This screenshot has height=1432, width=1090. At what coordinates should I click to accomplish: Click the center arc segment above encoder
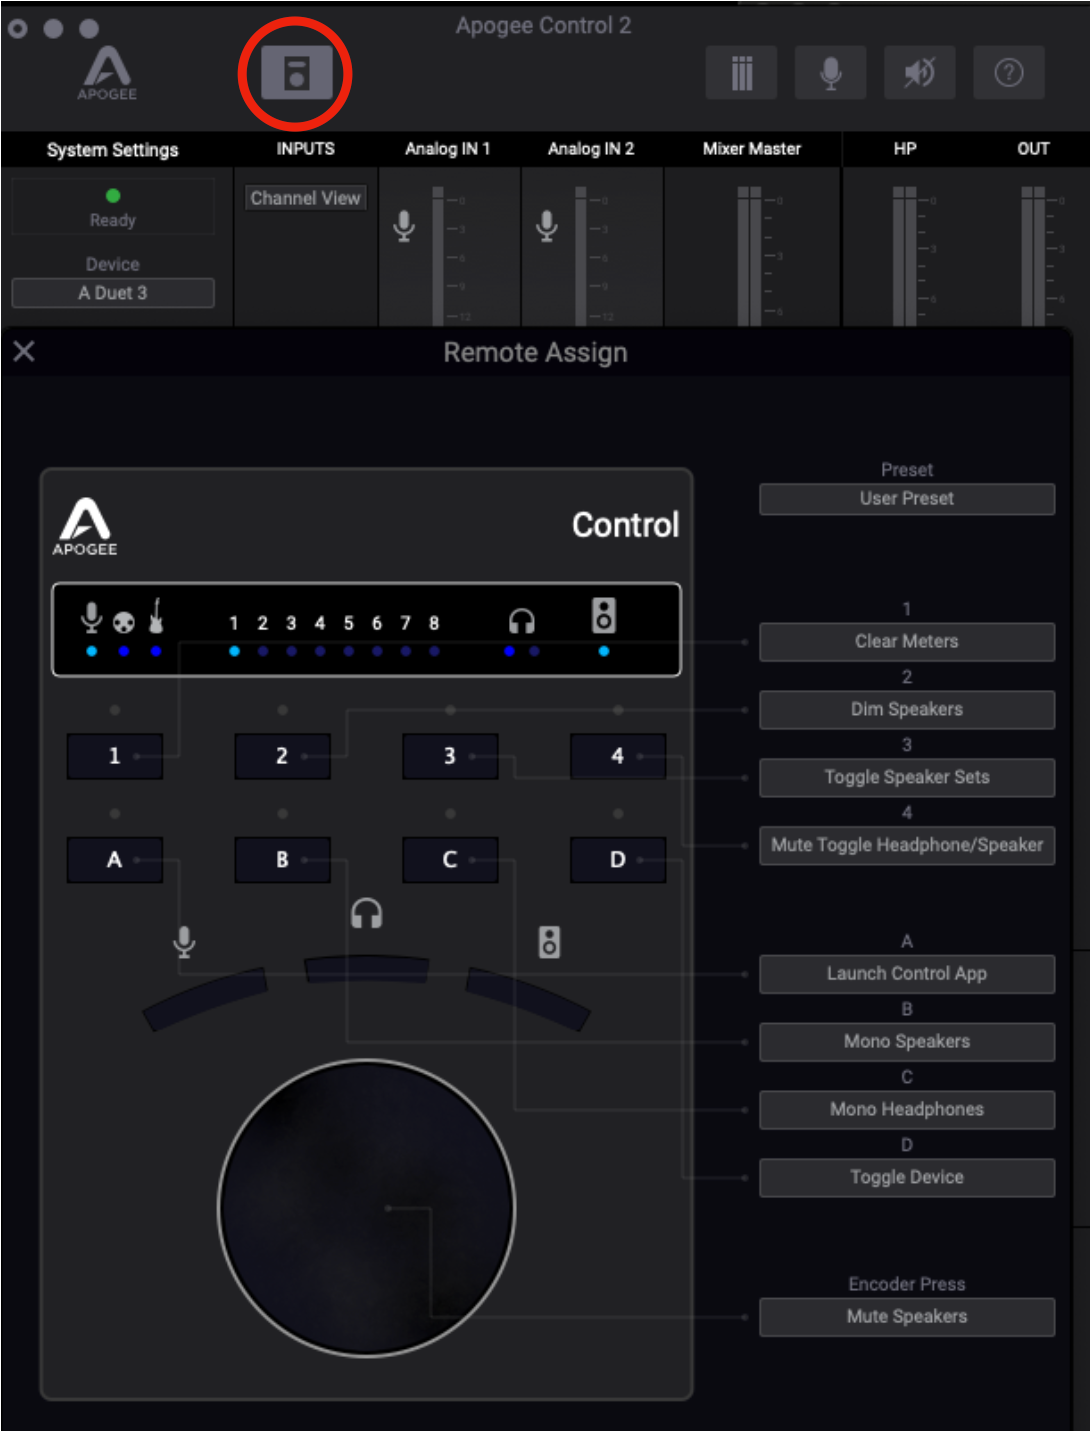pyautogui.click(x=366, y=970)
